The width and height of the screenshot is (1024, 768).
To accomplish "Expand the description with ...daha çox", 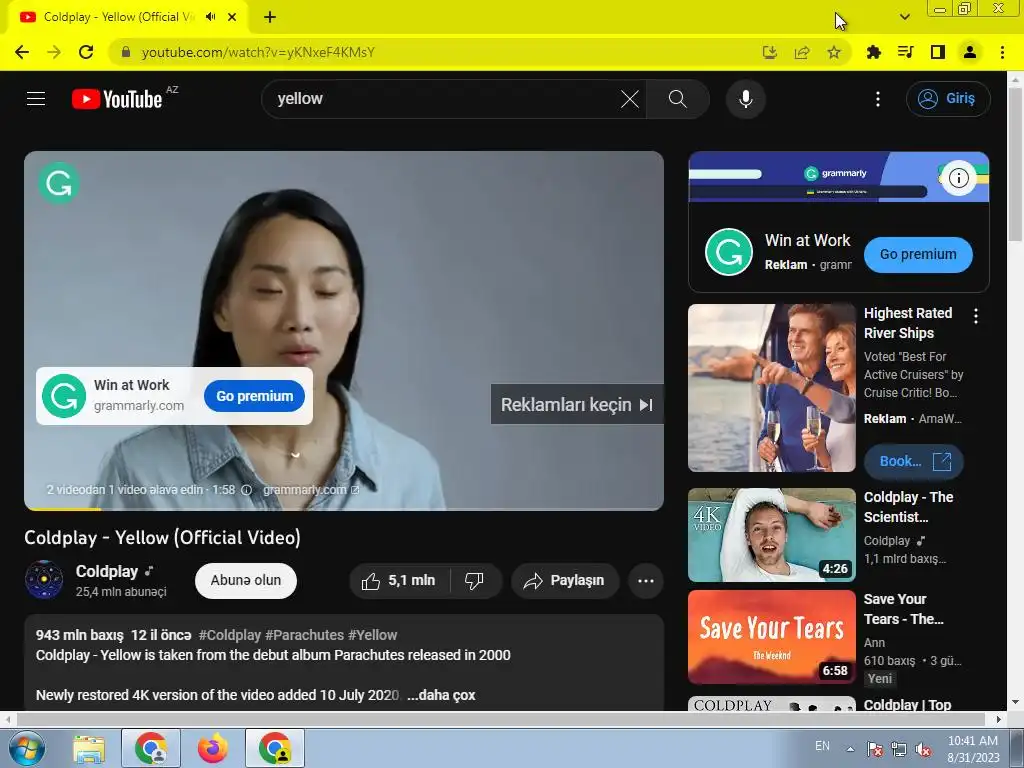I will (441, 695).
